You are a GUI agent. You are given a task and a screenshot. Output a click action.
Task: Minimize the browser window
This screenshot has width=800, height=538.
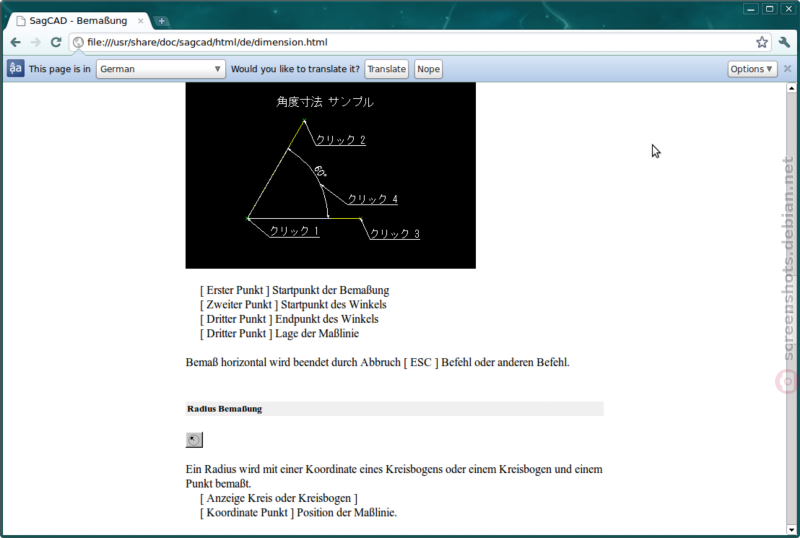[751, 9]
